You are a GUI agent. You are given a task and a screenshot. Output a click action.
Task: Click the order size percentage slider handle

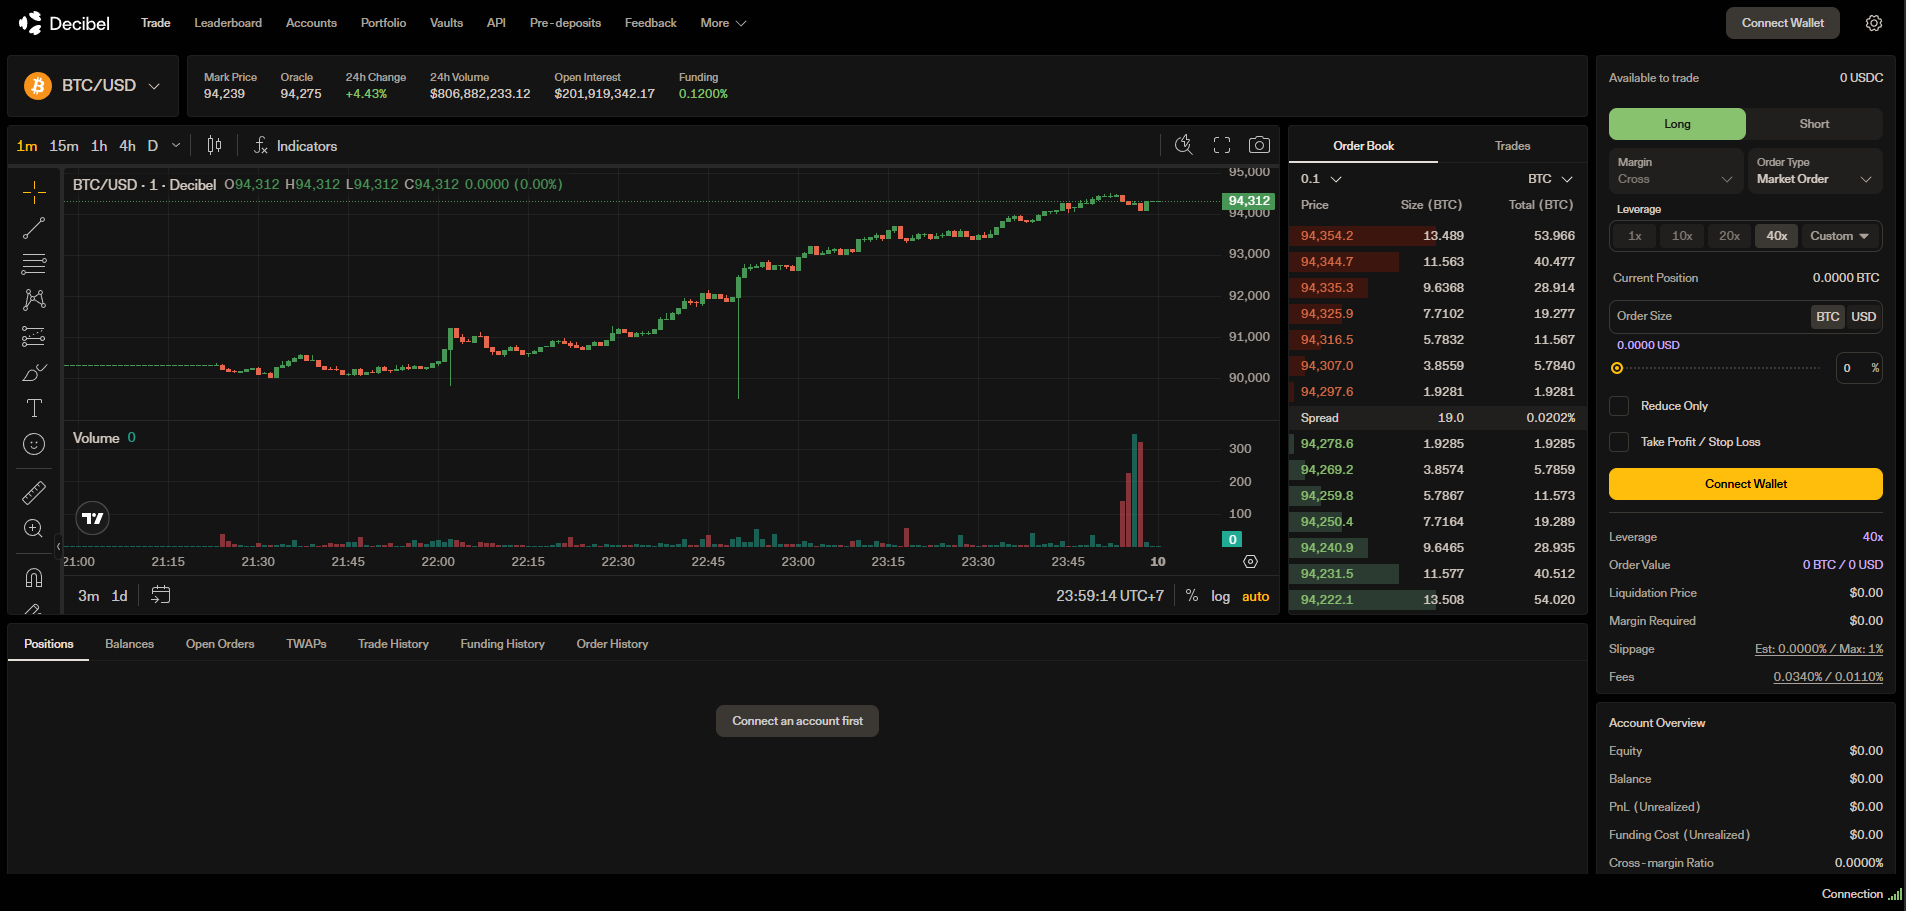click(x=1617, y=368)
